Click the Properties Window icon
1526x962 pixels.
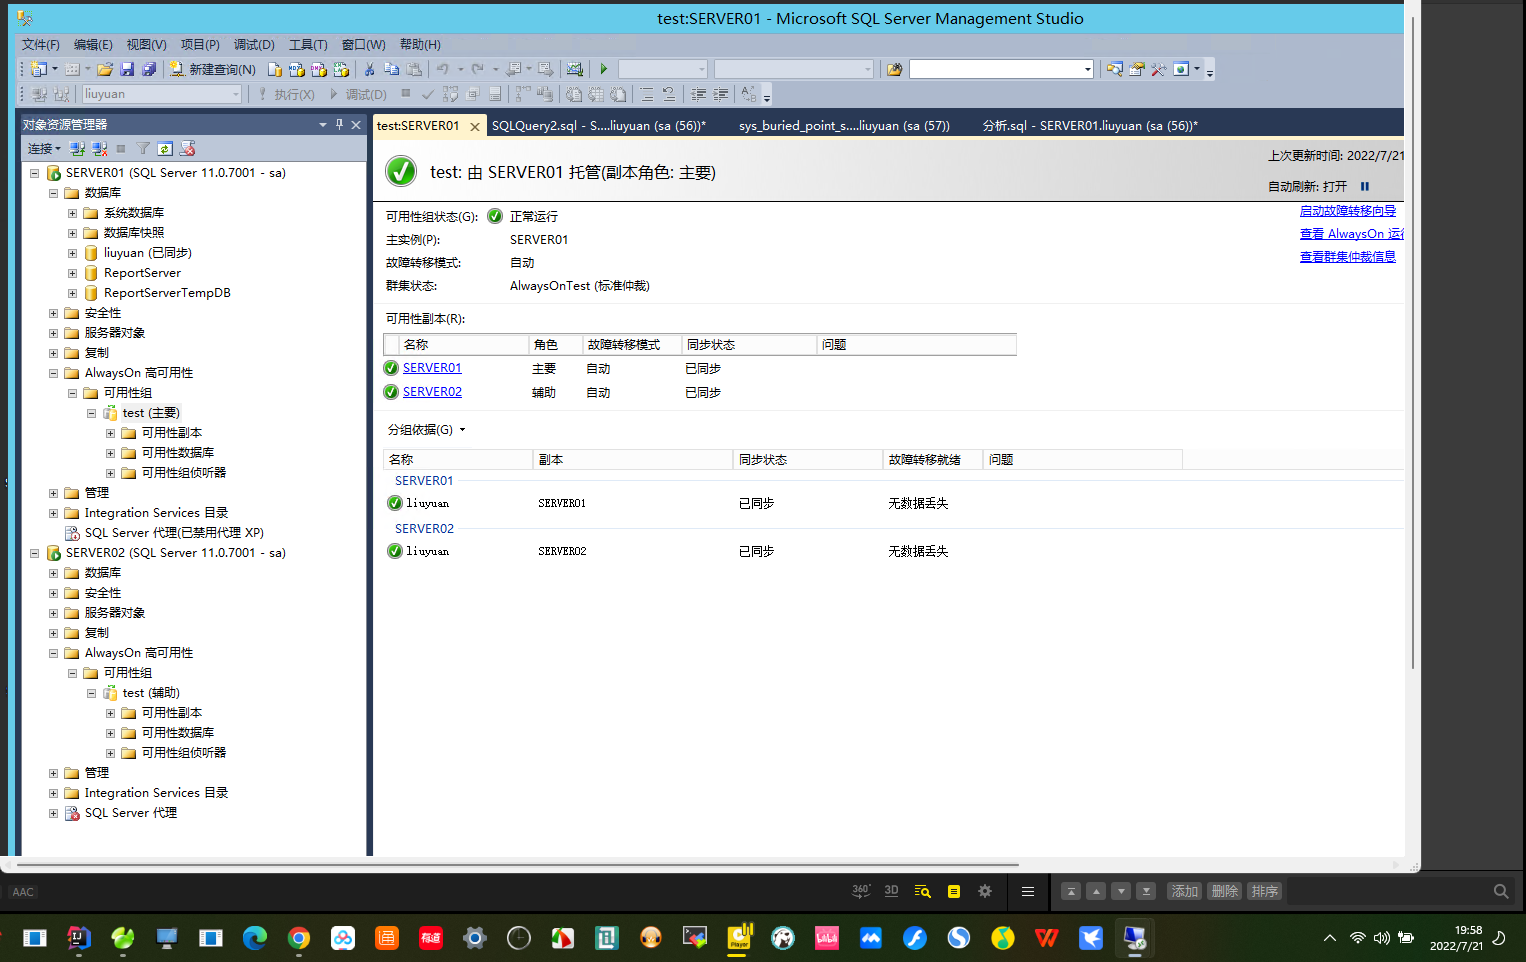click(x=1136, y=69)
